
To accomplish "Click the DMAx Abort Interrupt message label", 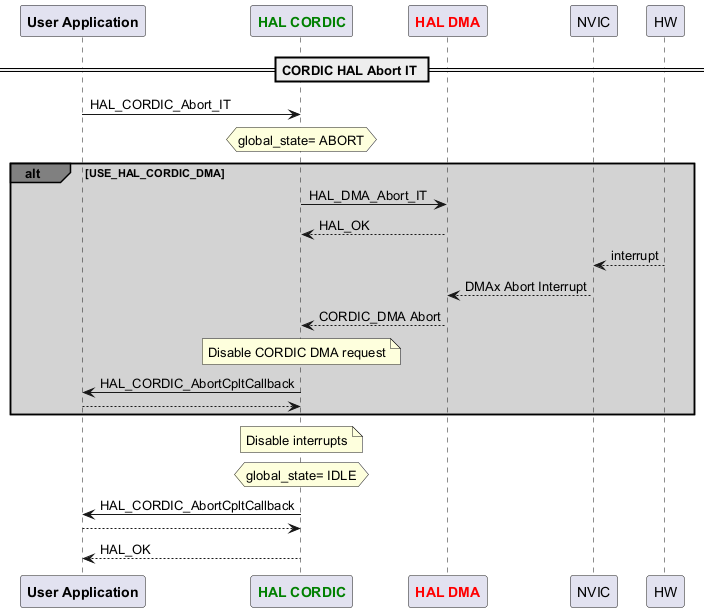I will coord(526,287).
